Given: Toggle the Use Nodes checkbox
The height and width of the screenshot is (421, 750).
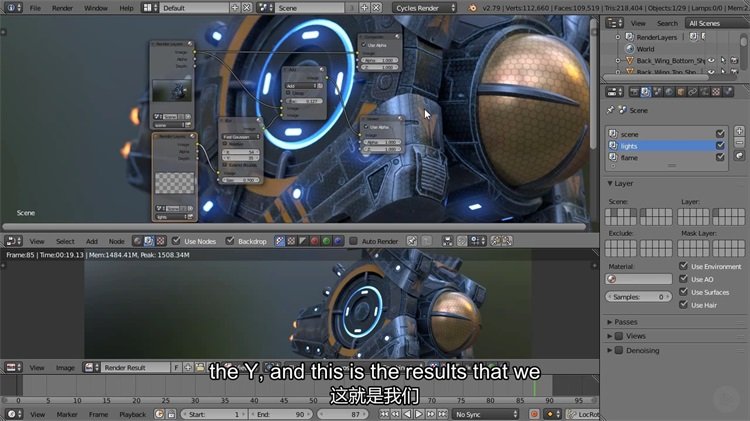Looking at the screenshot, I should (176, 241).
